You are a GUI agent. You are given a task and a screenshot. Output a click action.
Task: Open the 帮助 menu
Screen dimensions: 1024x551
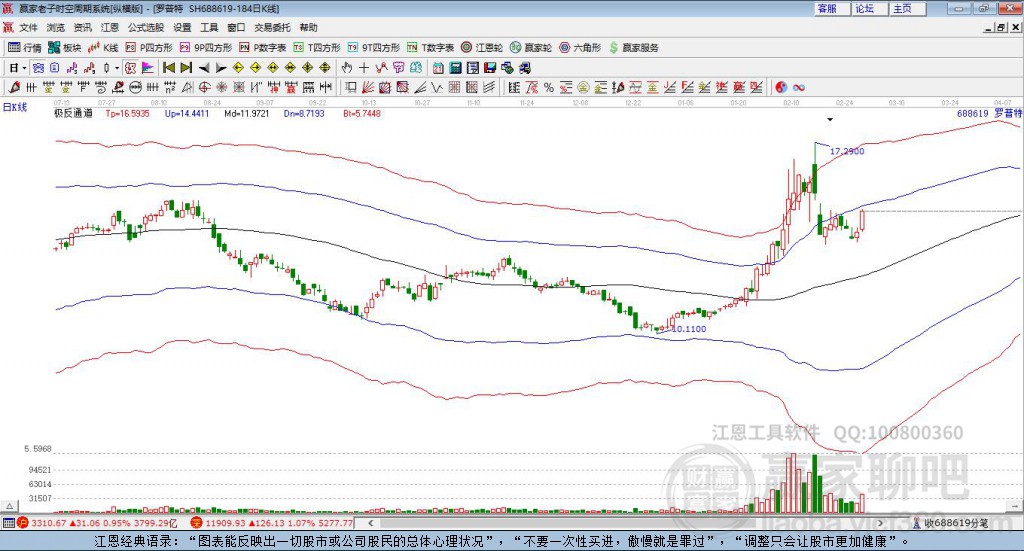(308, 27)
